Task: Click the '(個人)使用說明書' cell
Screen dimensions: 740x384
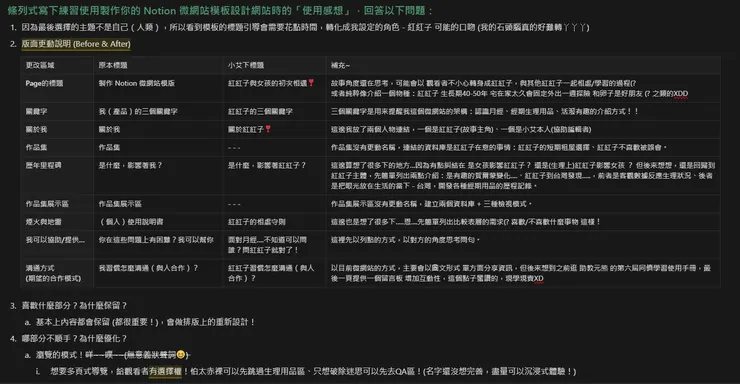Action: pyautogui.click(x=158, y=222)
